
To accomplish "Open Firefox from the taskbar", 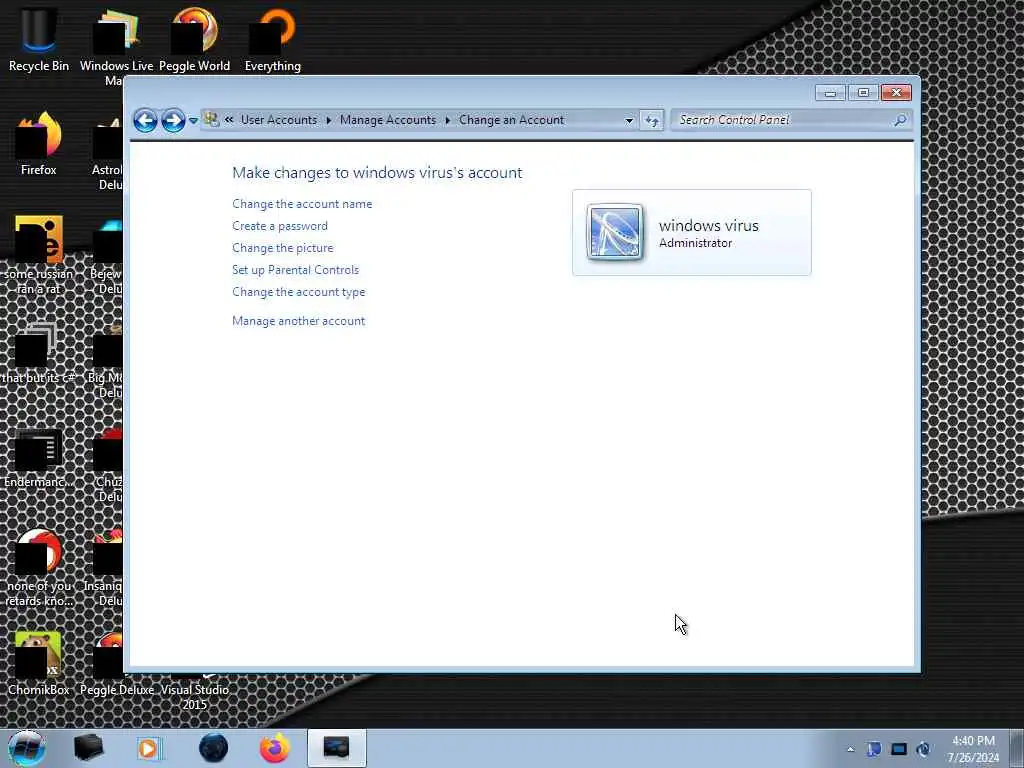I will 275,748.
